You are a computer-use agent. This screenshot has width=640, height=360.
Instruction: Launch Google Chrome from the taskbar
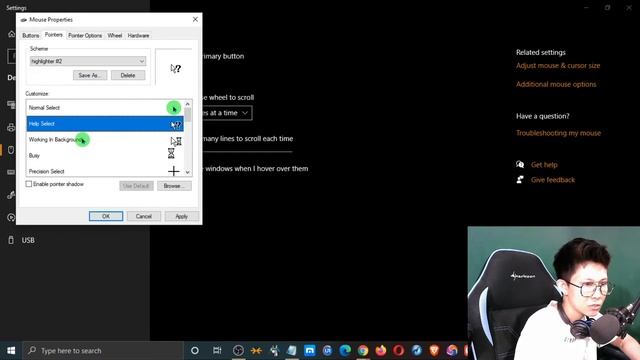[x=363, y=351]
